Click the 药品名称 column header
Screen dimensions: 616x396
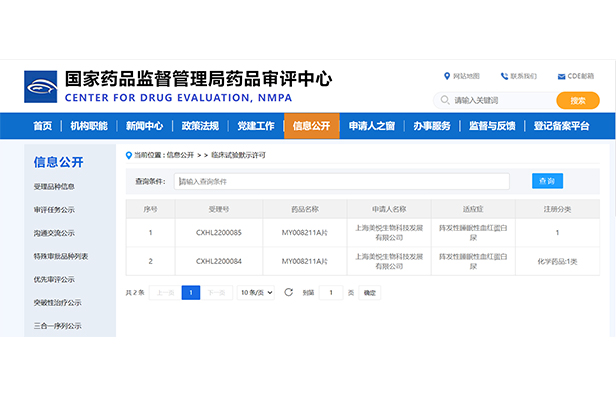pyautogui.click(x=305, y=209)
